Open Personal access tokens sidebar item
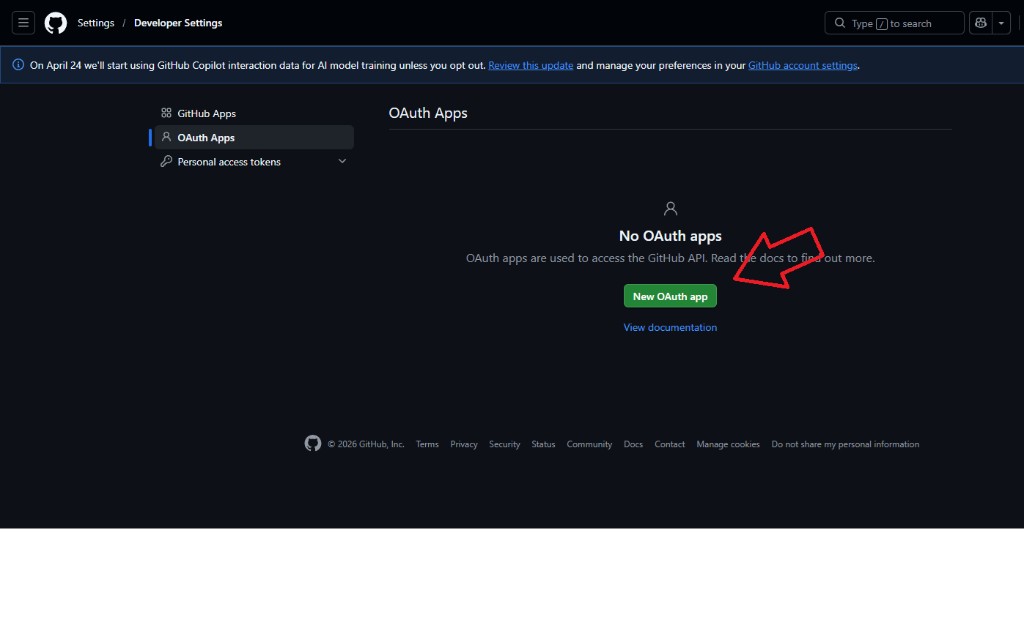Viewport: 1024px width, 620px height. pos(254,161)
